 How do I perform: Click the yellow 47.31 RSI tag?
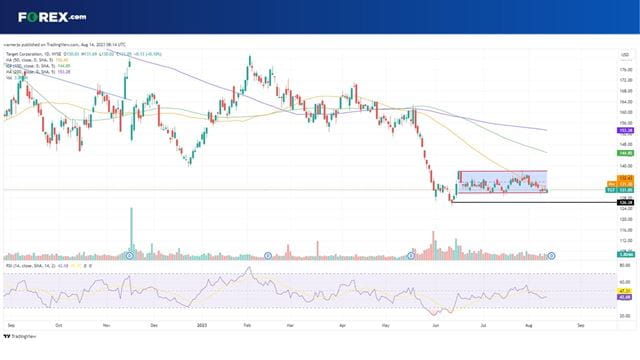(x=625, y=291)
